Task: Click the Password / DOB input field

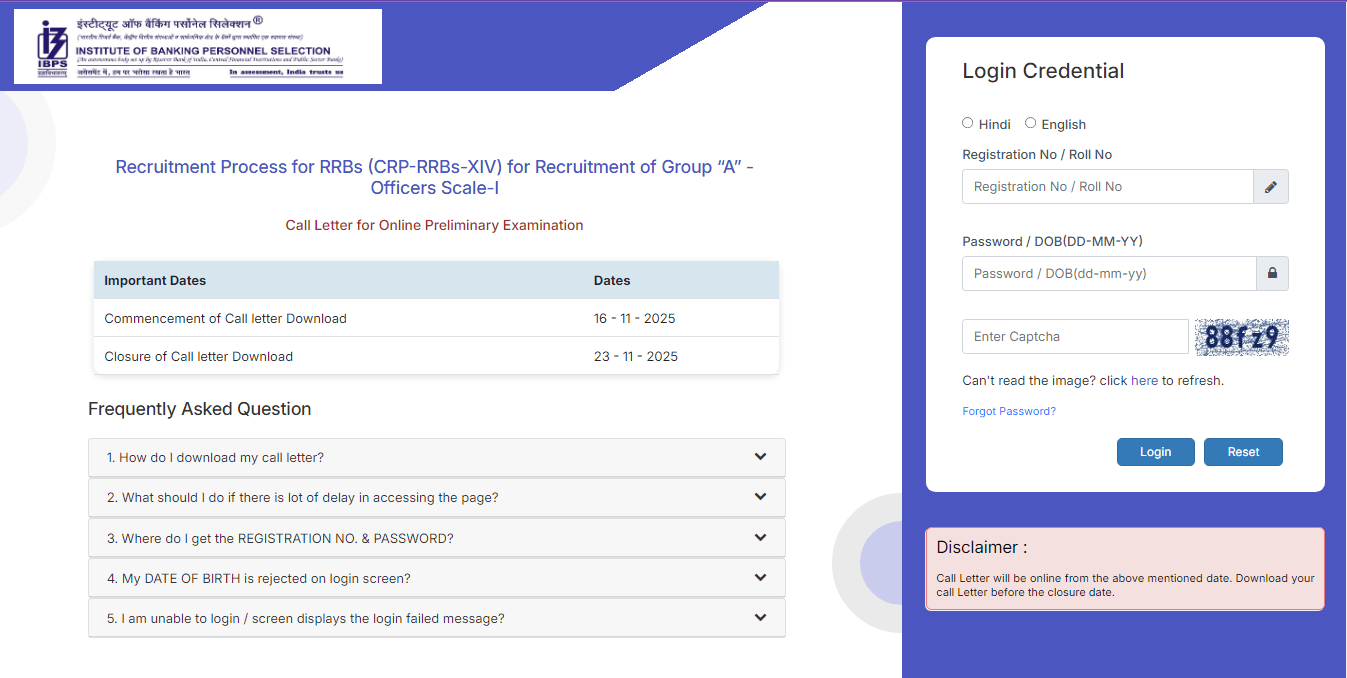Action: pyautogui.click(x=1107, y=273)
